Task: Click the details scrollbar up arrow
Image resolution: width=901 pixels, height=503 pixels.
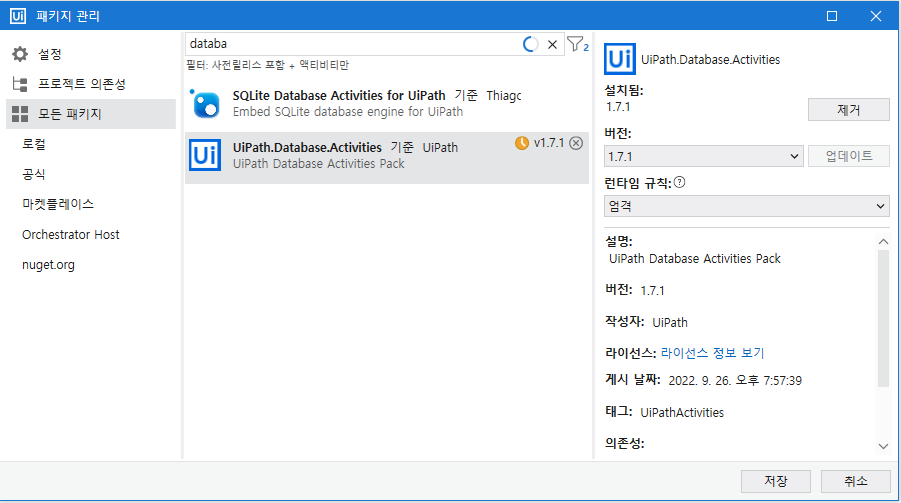Action: point(883,241)
